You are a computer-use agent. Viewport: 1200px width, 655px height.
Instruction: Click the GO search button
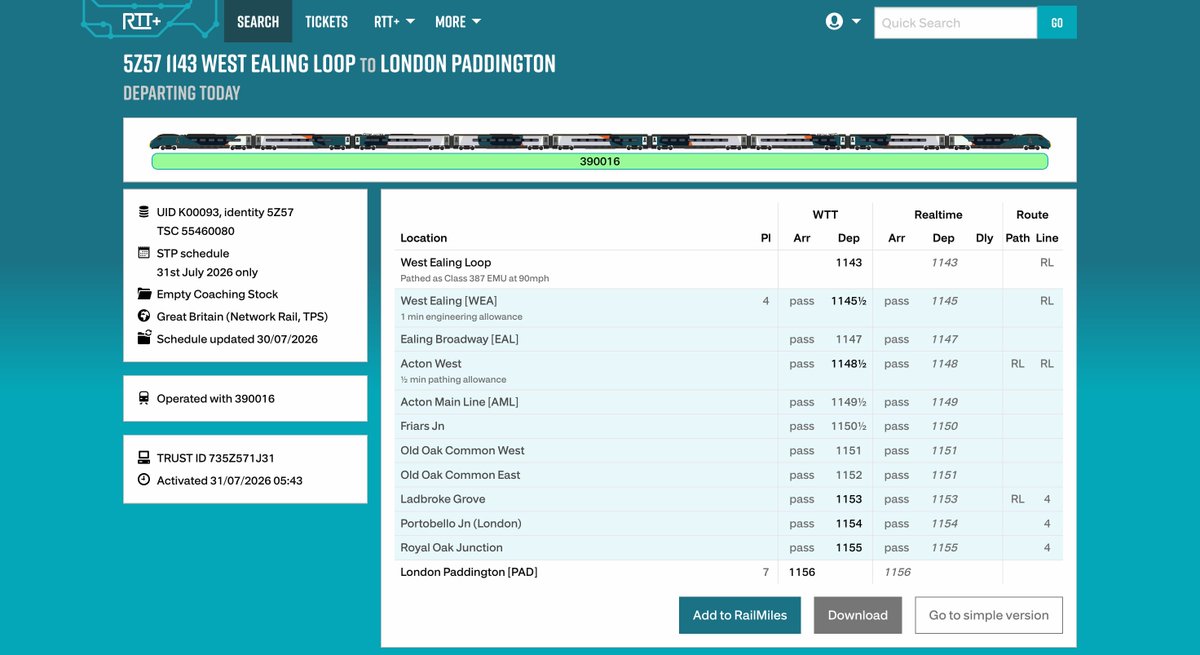click(1057, 23)
